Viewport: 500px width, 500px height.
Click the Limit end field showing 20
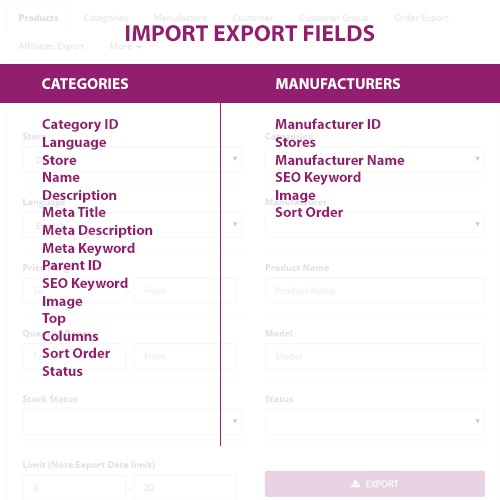(x=185, y=487)
